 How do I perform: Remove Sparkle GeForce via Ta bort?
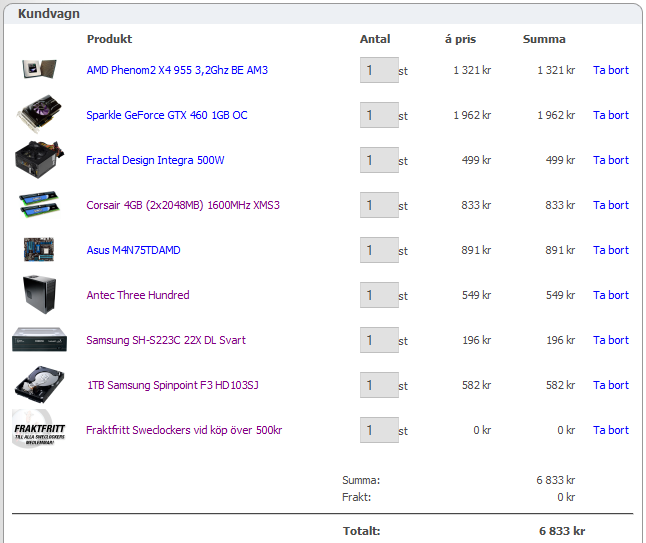tap(611, 115)
